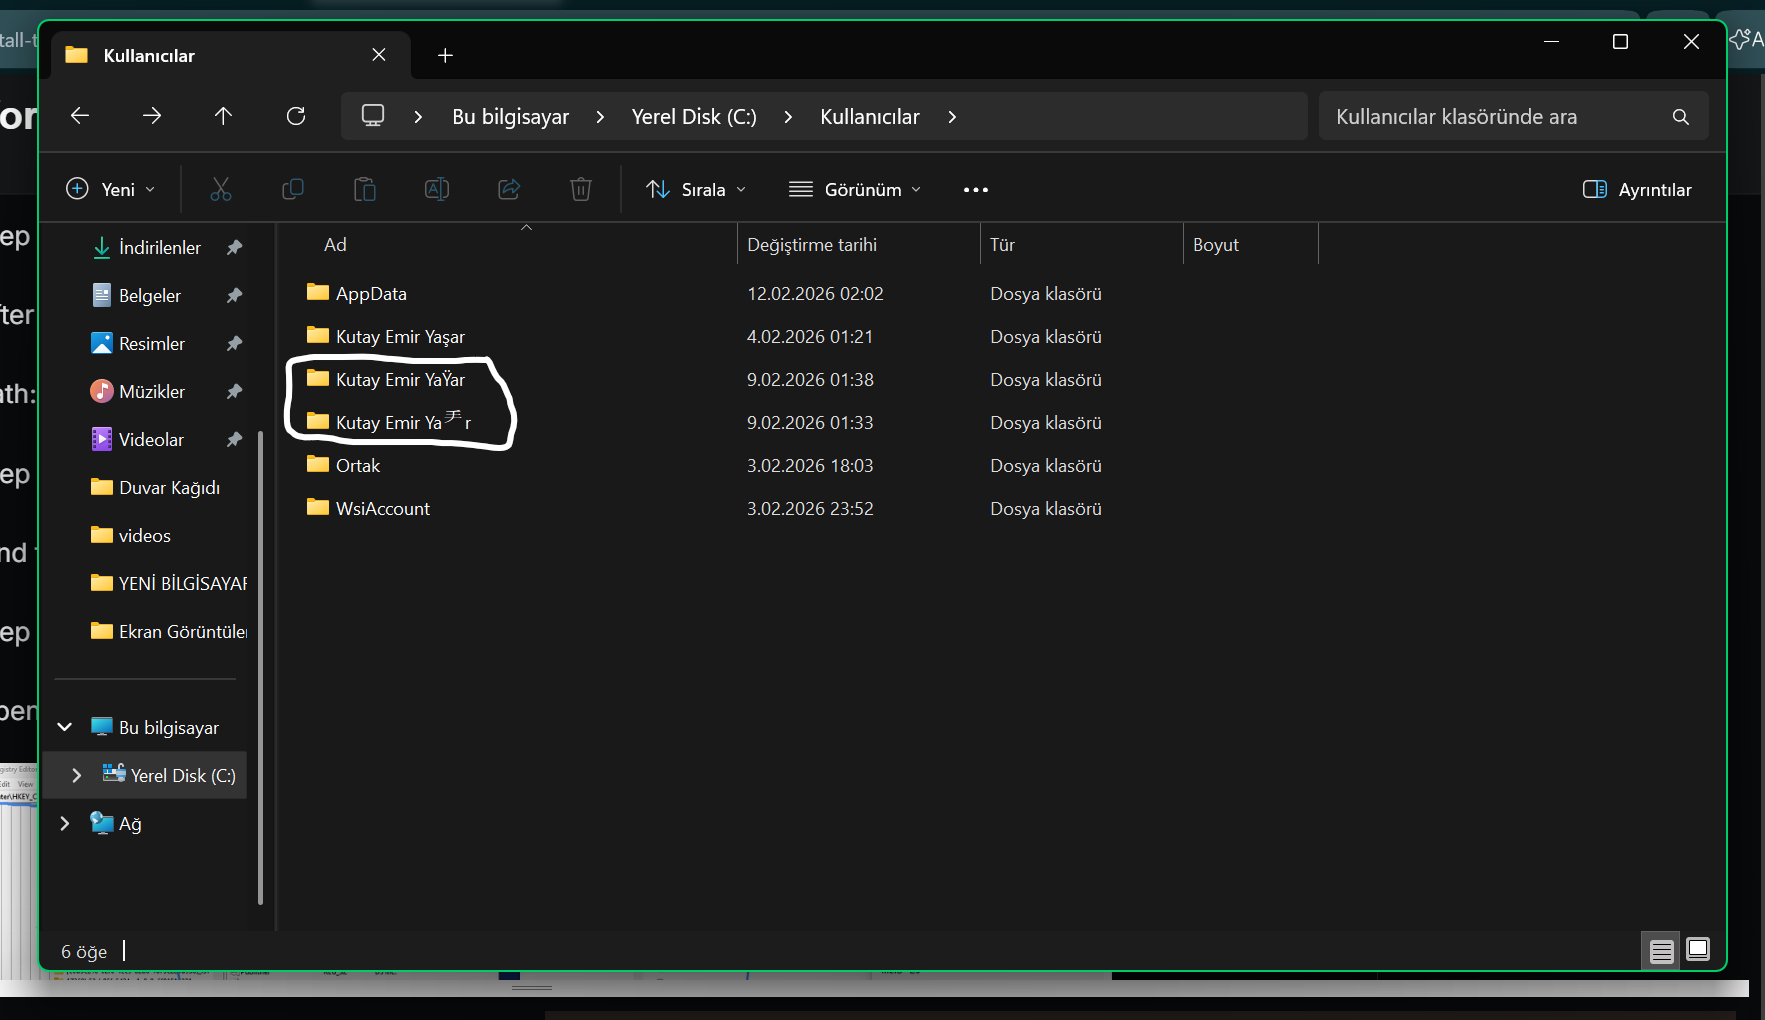1765x1020 pixels.
Task: Click the Paste clipboard icon
Action: [x=365, y=189]
